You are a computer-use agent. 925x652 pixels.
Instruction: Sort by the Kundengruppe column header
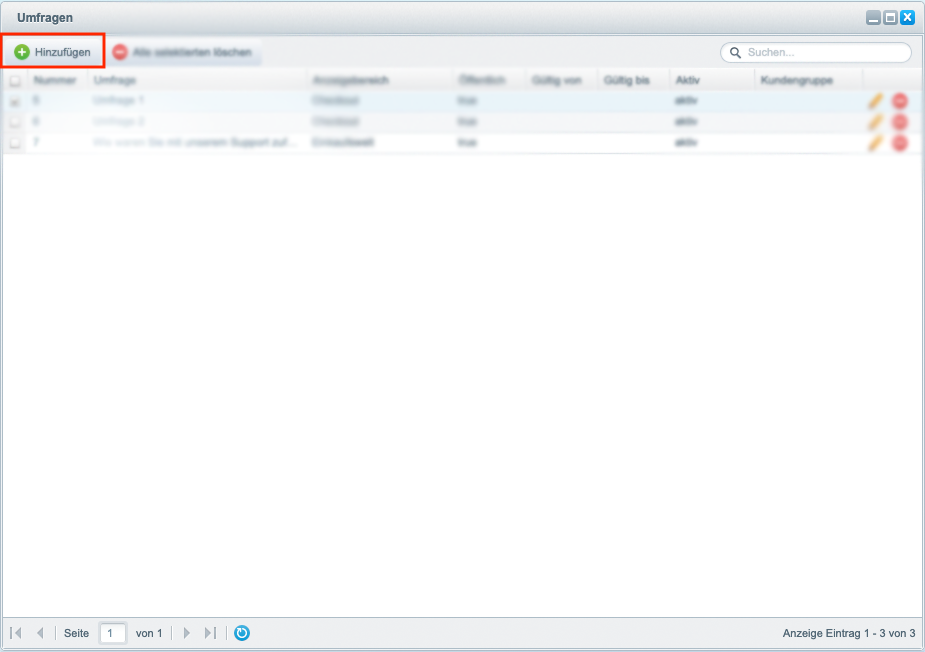click(x=797, y=80)
